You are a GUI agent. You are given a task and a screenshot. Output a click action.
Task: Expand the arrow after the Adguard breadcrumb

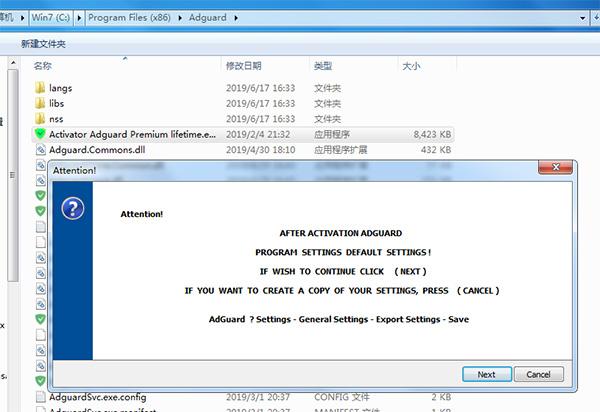pyautogui.click(x=236, y=18)
